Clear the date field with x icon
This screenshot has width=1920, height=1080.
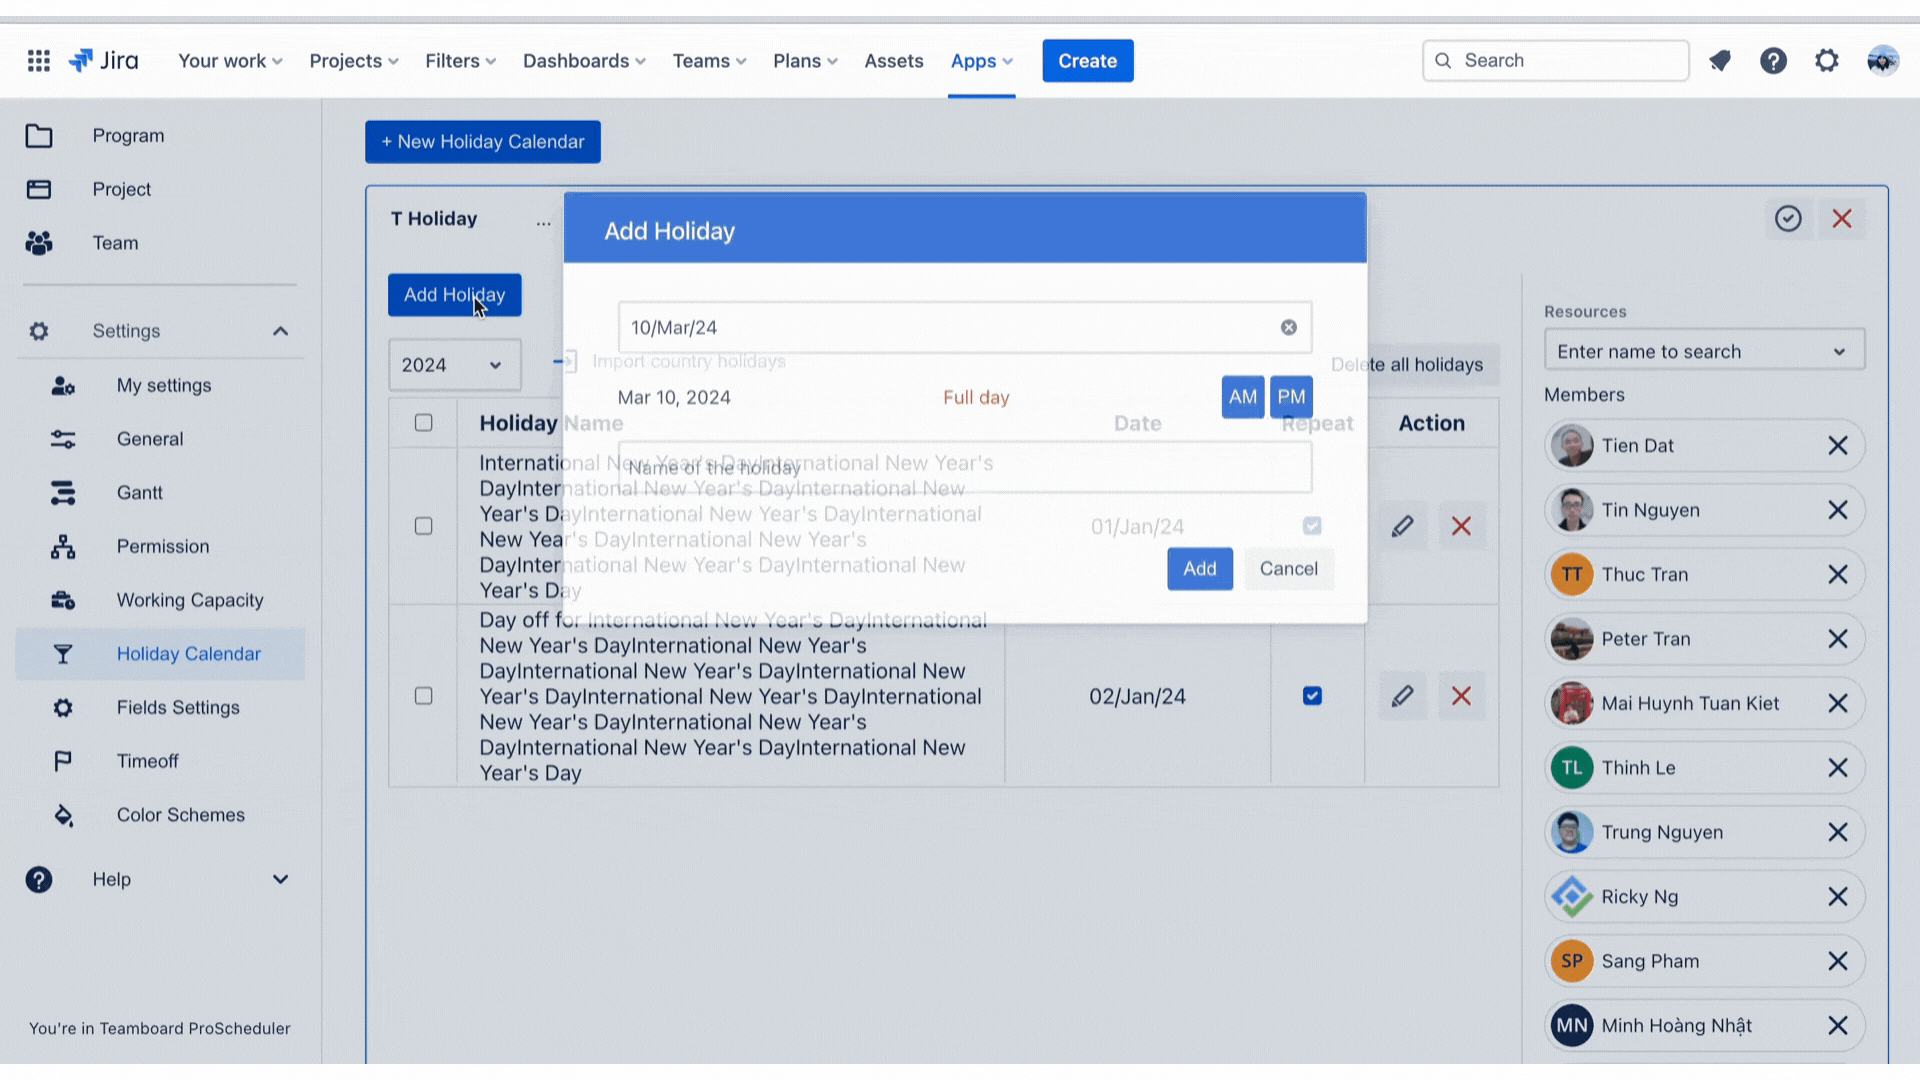1289,328
